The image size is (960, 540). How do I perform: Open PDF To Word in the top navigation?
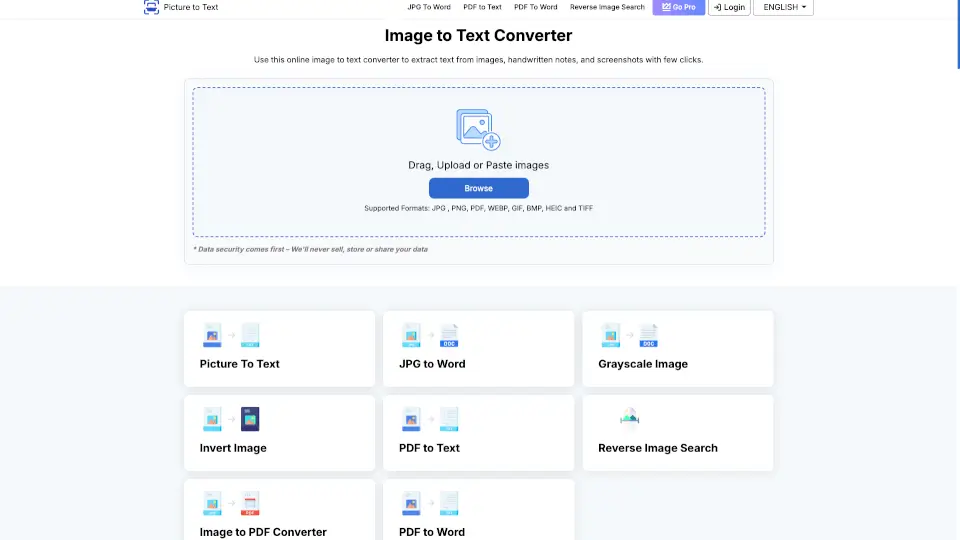point(536,7)
